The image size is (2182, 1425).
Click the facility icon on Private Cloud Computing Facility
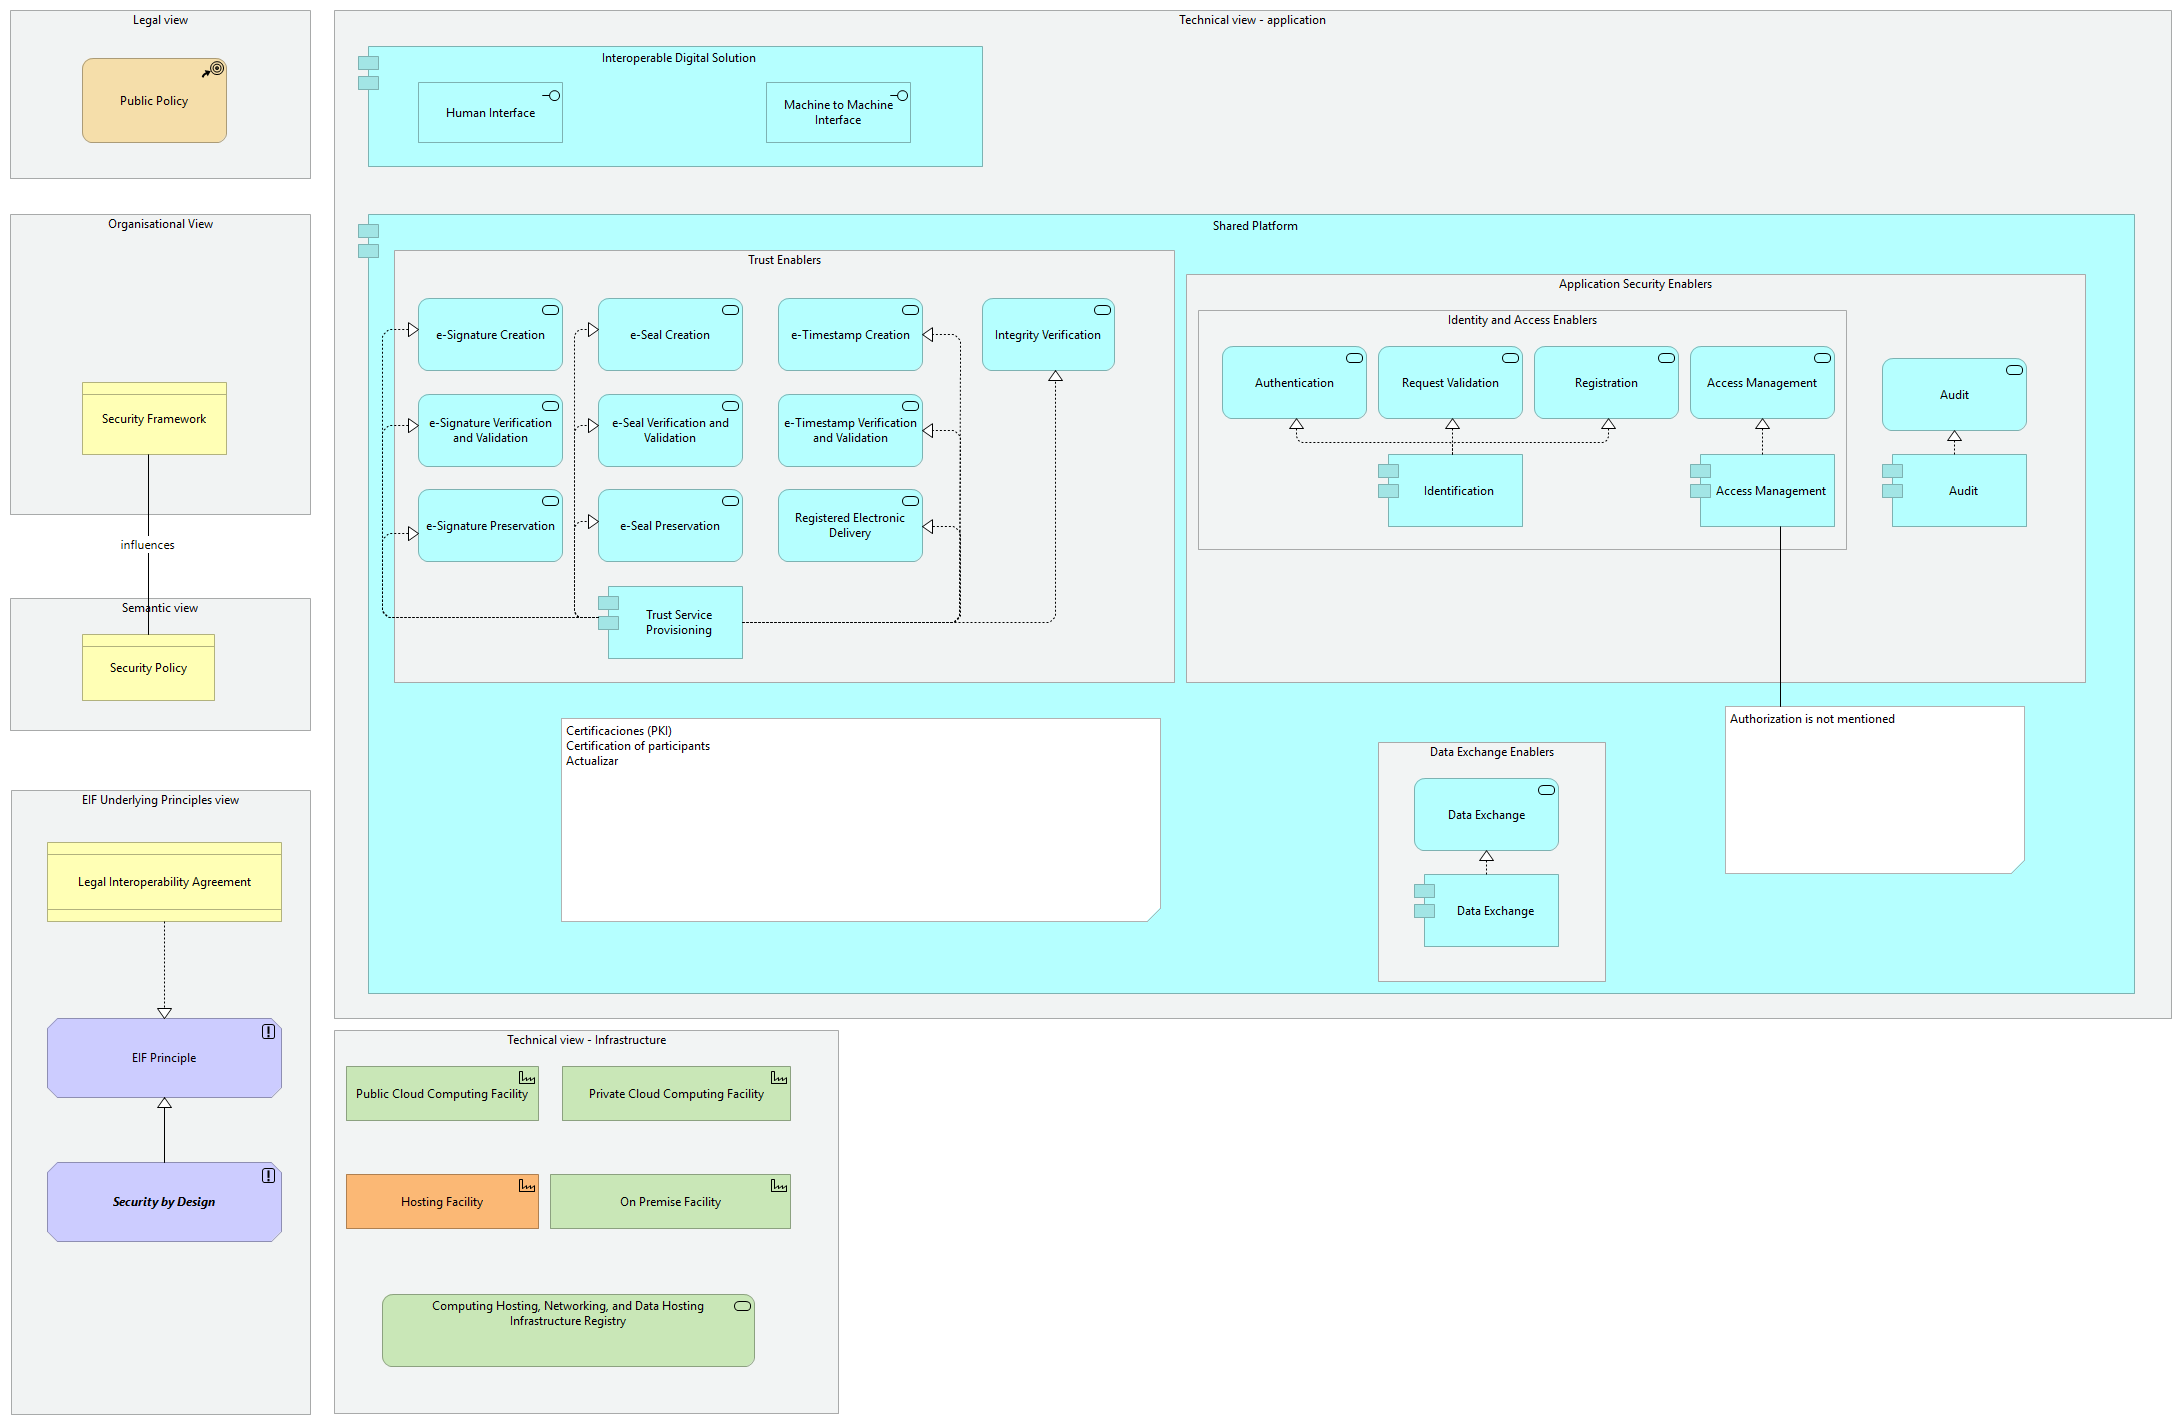[x=779, y=1077]
